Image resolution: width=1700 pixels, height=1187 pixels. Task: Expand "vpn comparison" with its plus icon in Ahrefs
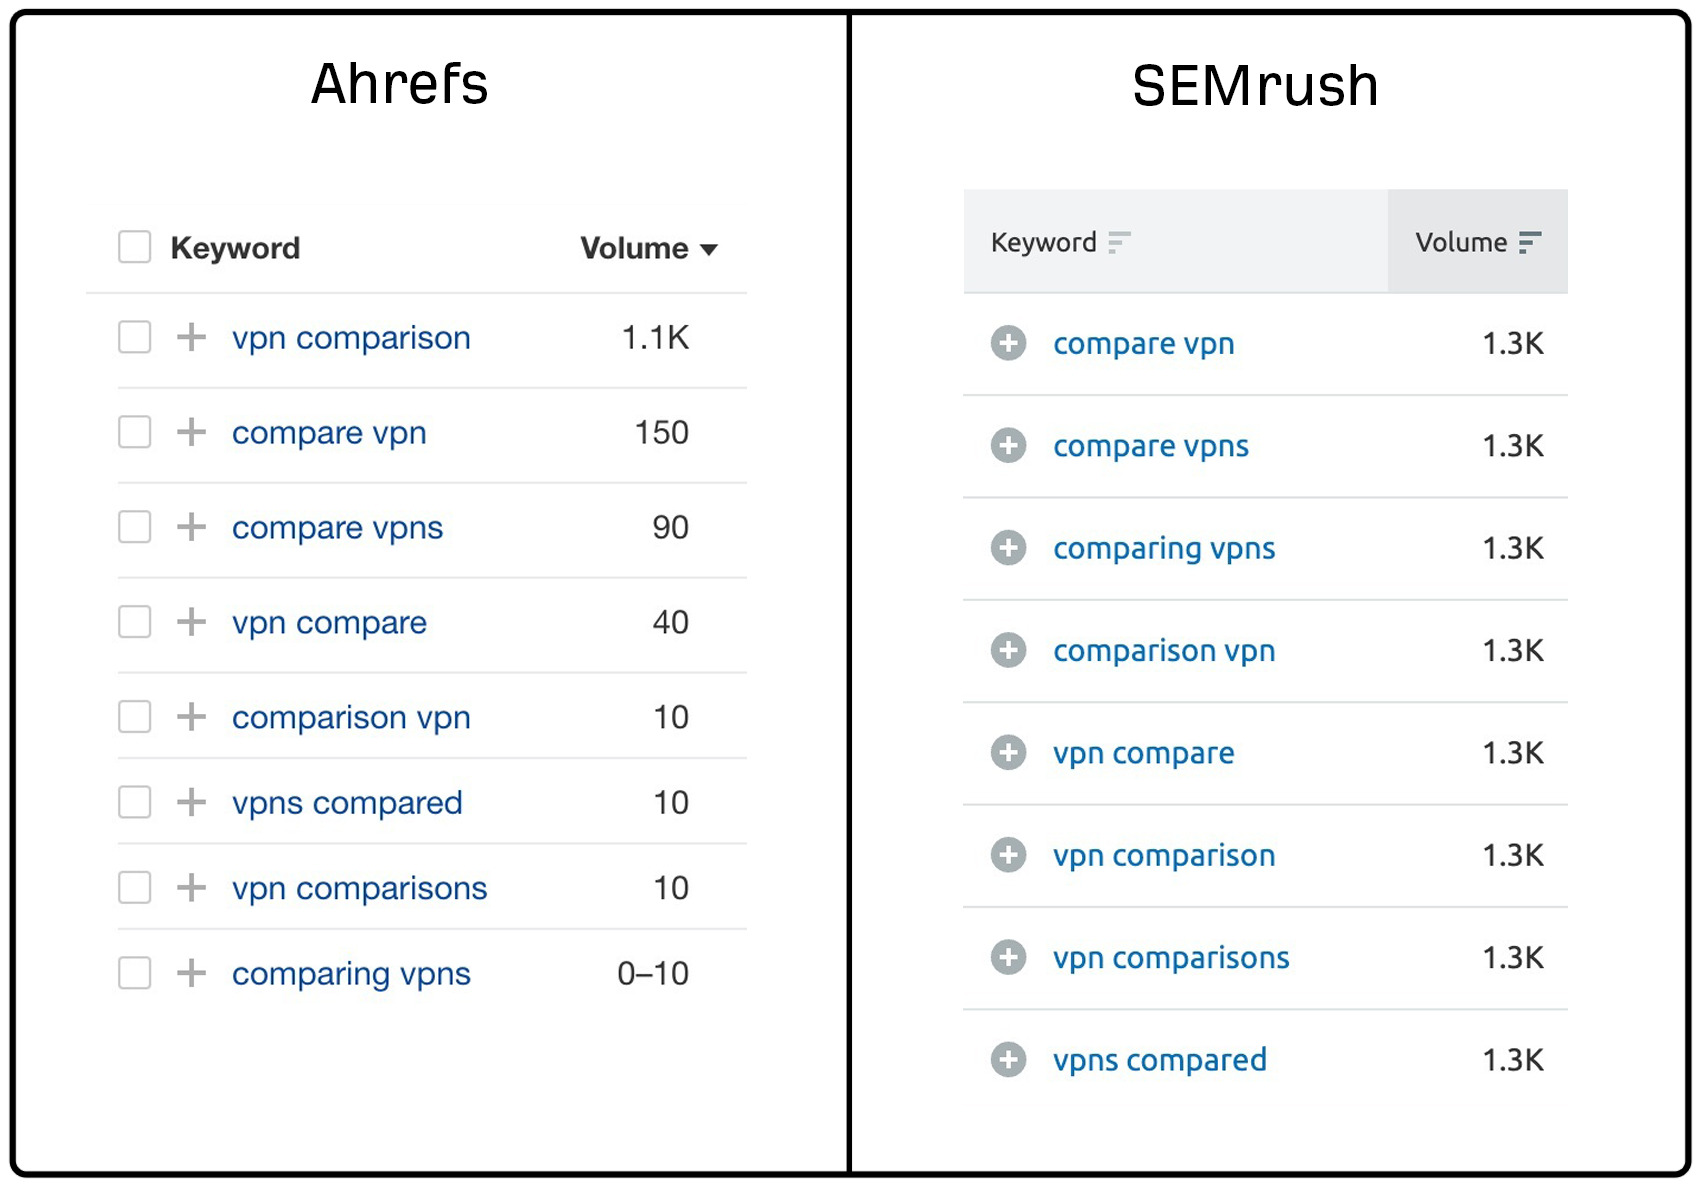tap(189, 337)
